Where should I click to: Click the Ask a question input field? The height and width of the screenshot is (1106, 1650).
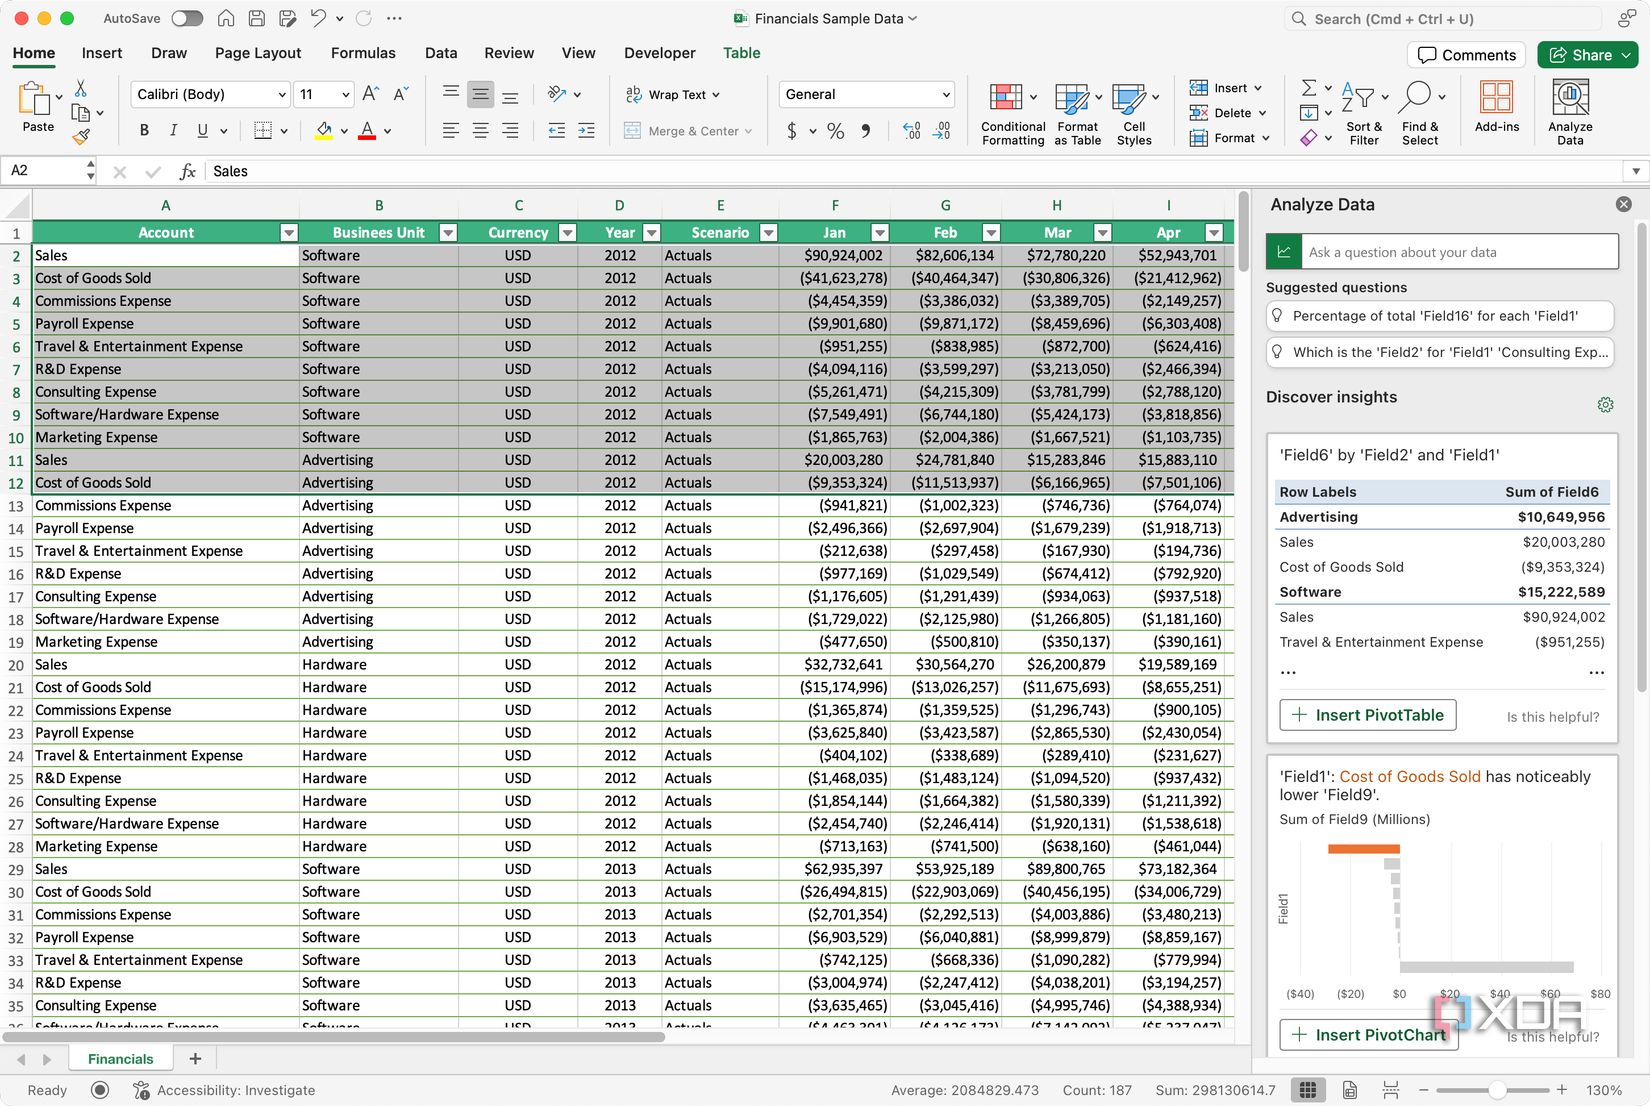[x=1458, y=252]
